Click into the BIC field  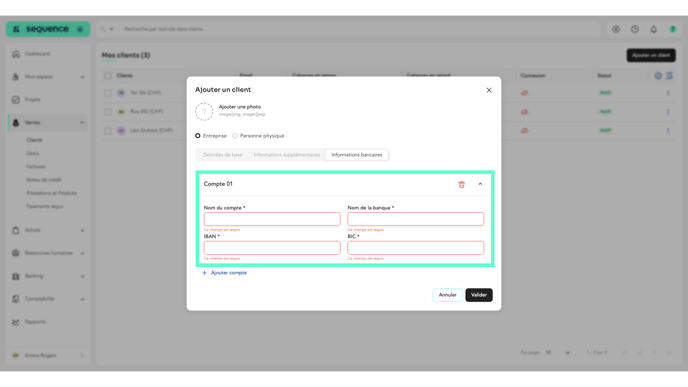[416, 248]
